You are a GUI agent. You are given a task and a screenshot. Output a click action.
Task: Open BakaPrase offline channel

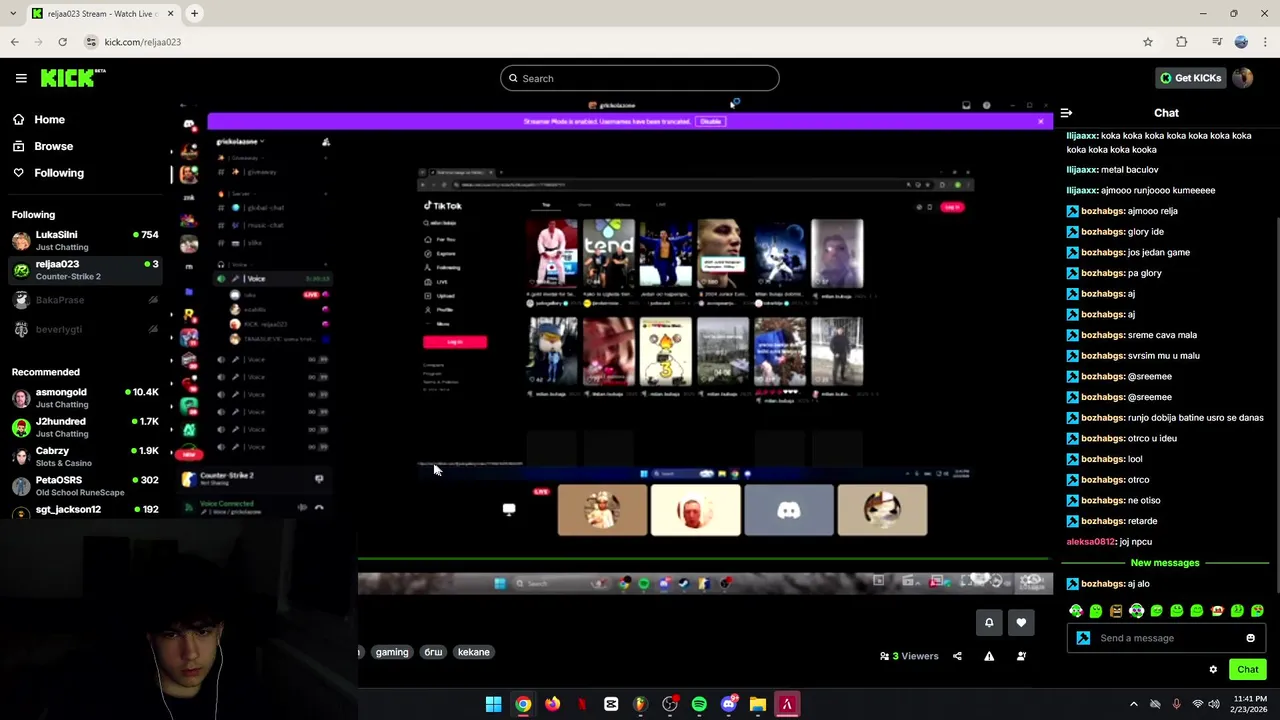85,300
